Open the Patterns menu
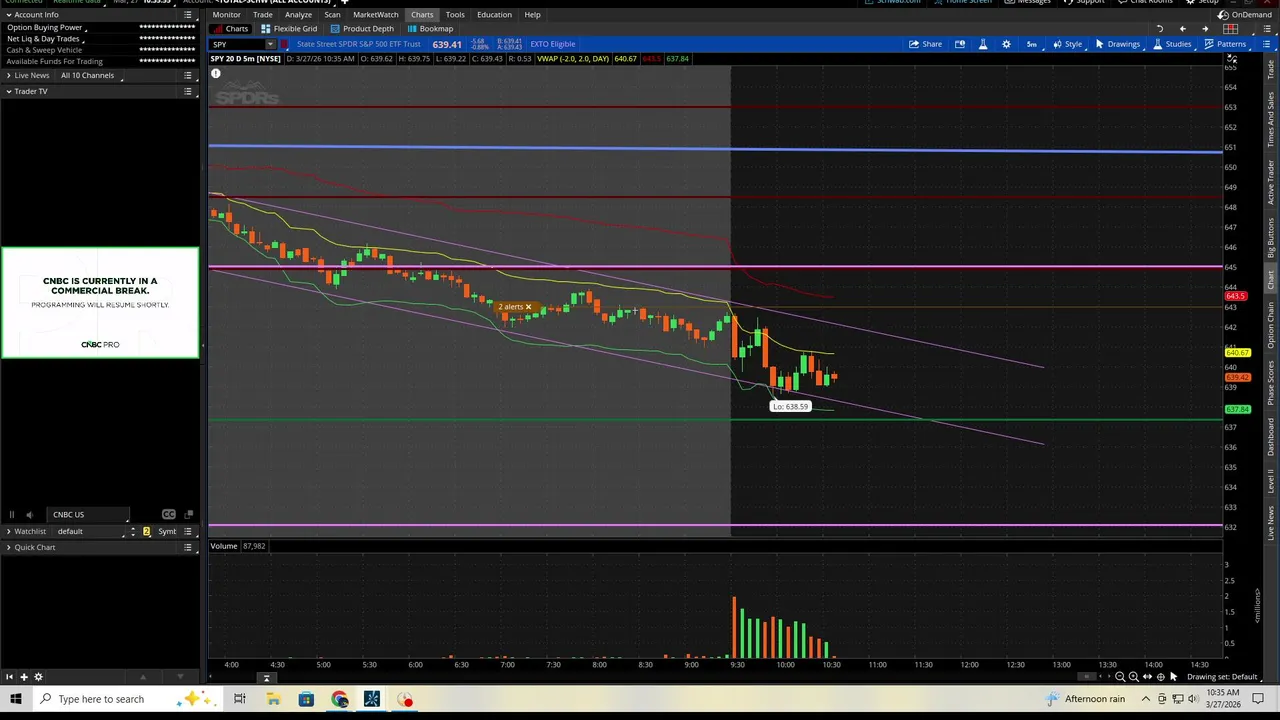The height and width of the screenshot is (720, 1280). coord(1225,44)
